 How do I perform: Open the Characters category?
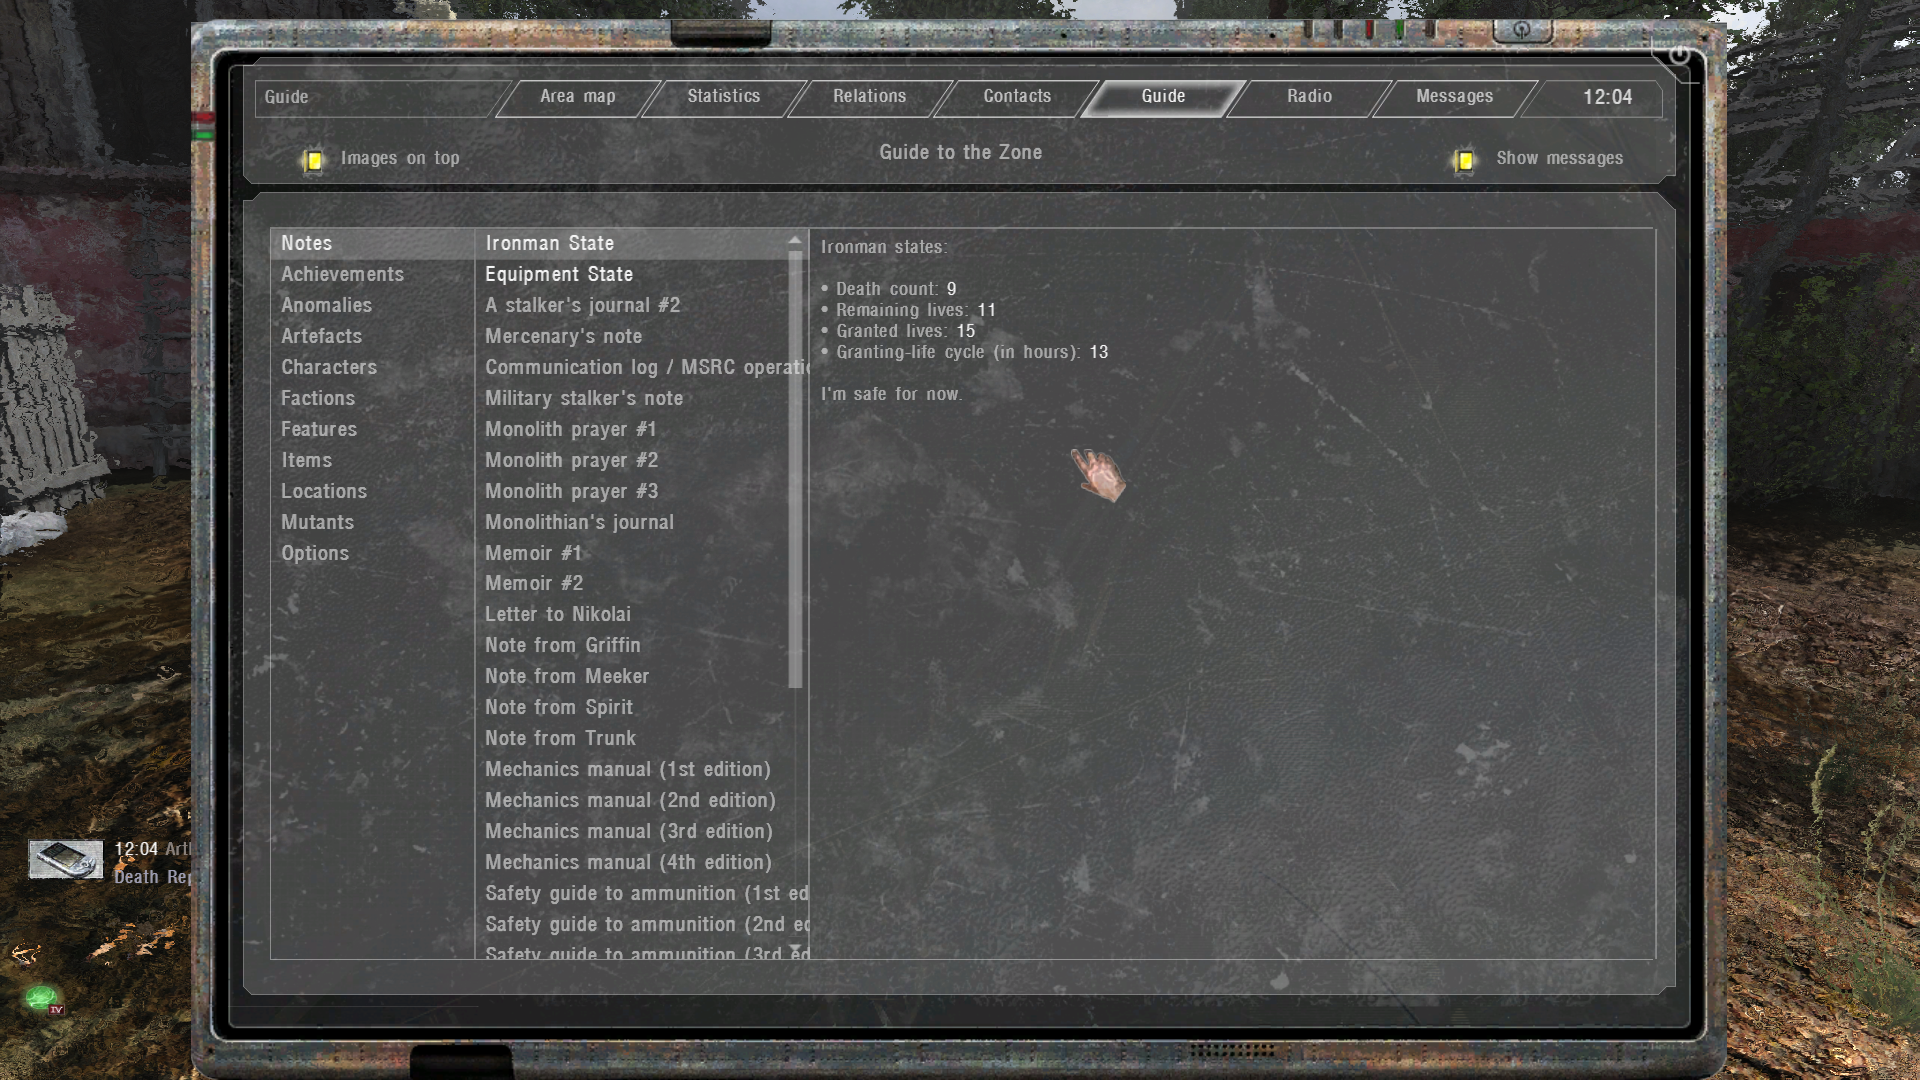(372, 368)
